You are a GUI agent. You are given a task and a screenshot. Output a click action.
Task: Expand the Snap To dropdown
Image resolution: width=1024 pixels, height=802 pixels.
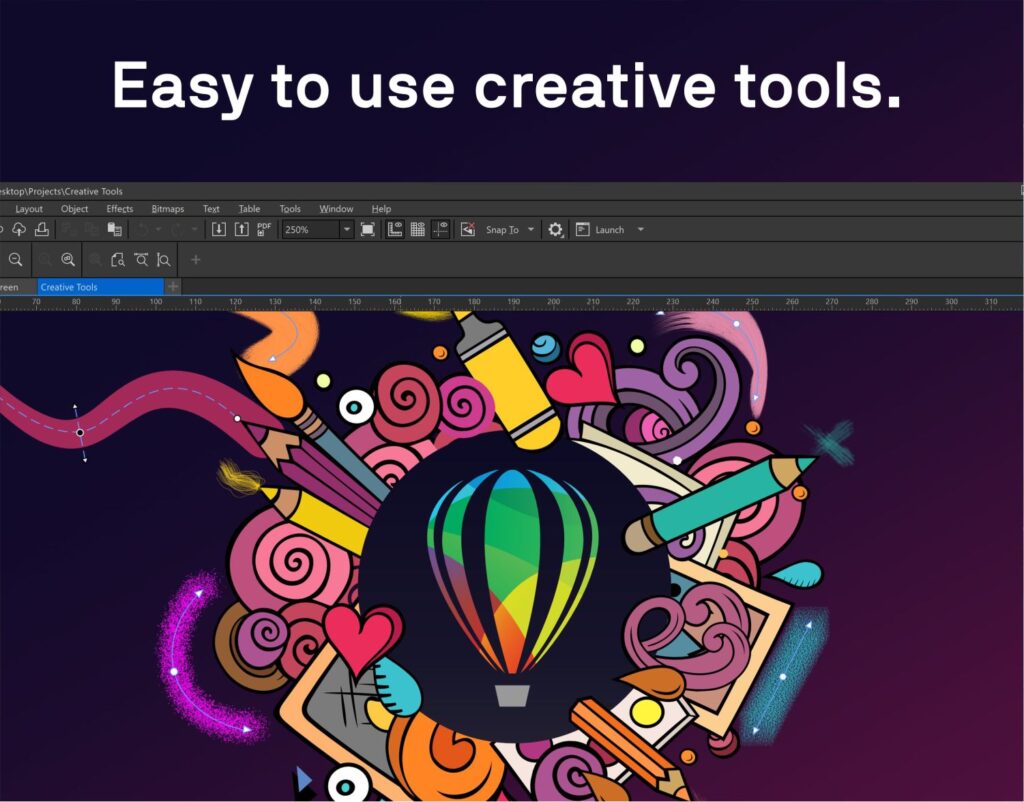click(531, 230)
